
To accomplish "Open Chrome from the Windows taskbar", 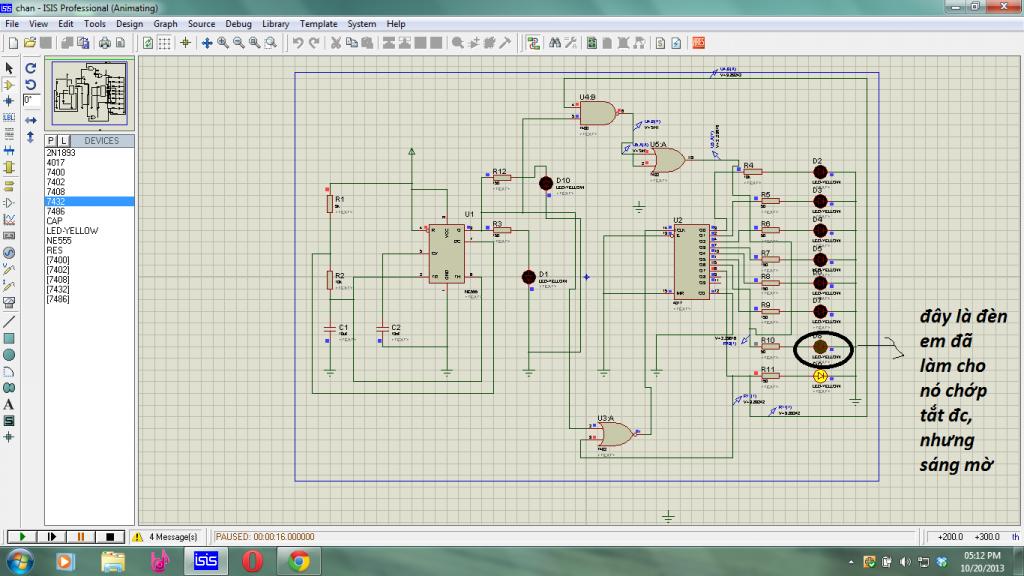I will click(299, 561).
